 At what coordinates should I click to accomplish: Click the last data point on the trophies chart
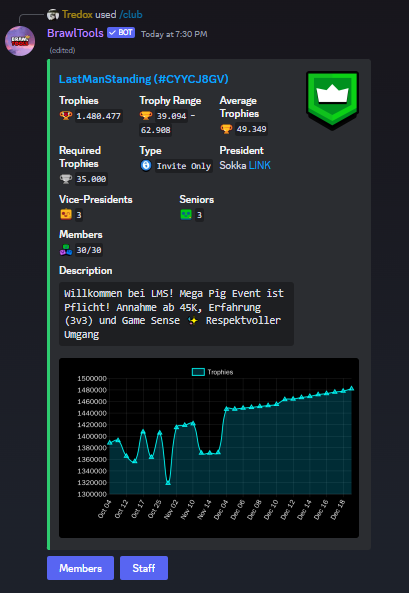click(351, 388)
